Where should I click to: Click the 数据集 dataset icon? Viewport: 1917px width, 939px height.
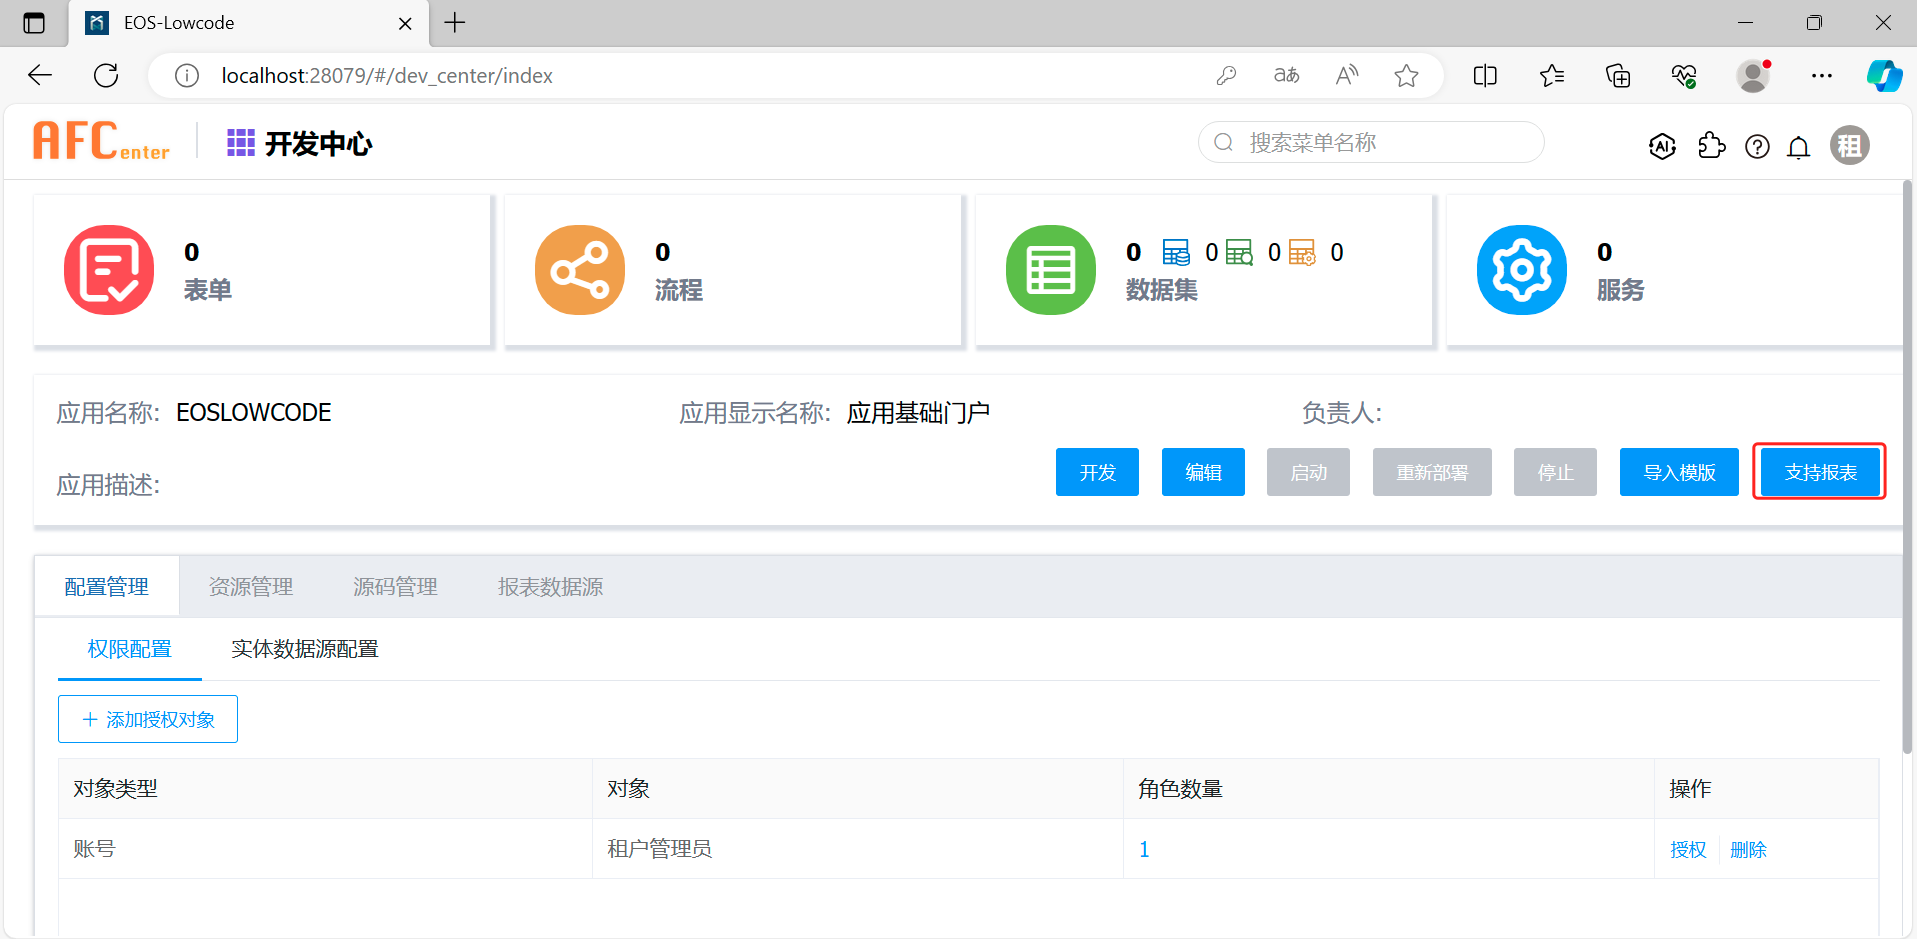tap(1050, 269)
